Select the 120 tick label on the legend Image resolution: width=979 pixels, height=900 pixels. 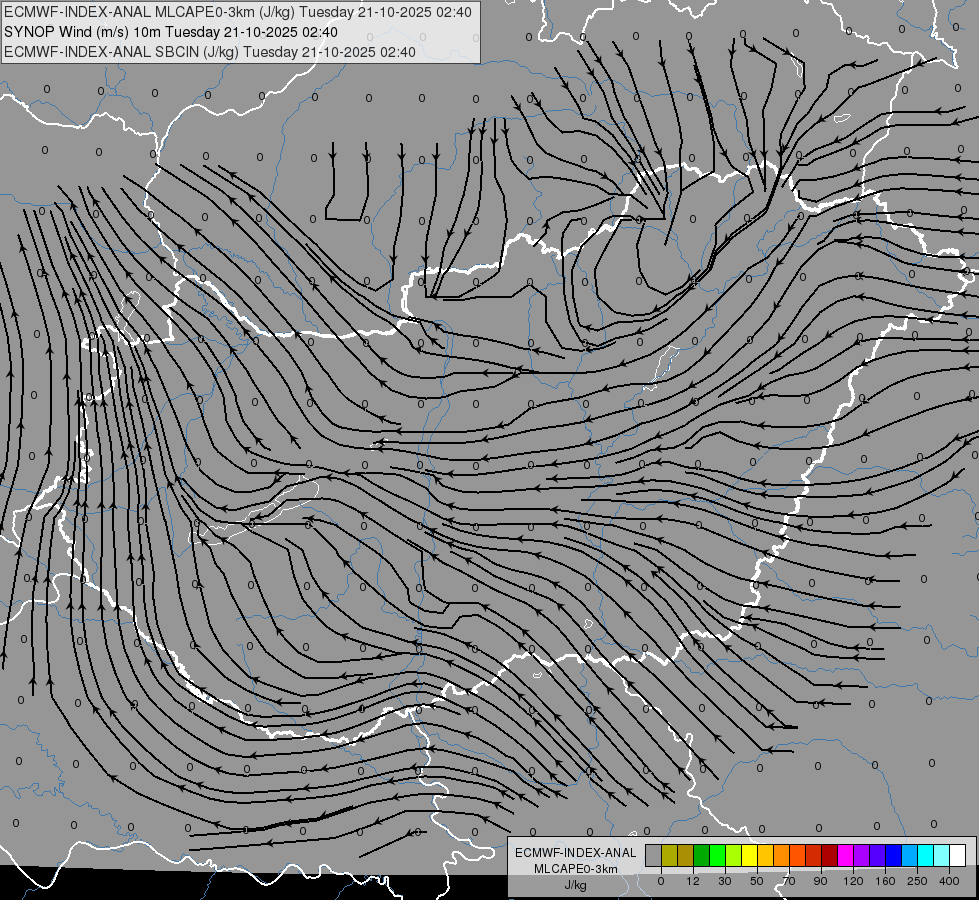coord(853,881)
